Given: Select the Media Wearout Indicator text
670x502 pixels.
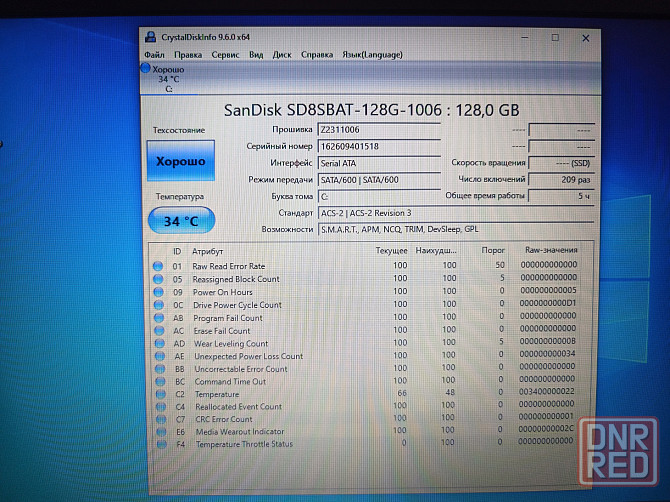Looking at the screenshot, I should pyautogui.click(x=240, y=432).
